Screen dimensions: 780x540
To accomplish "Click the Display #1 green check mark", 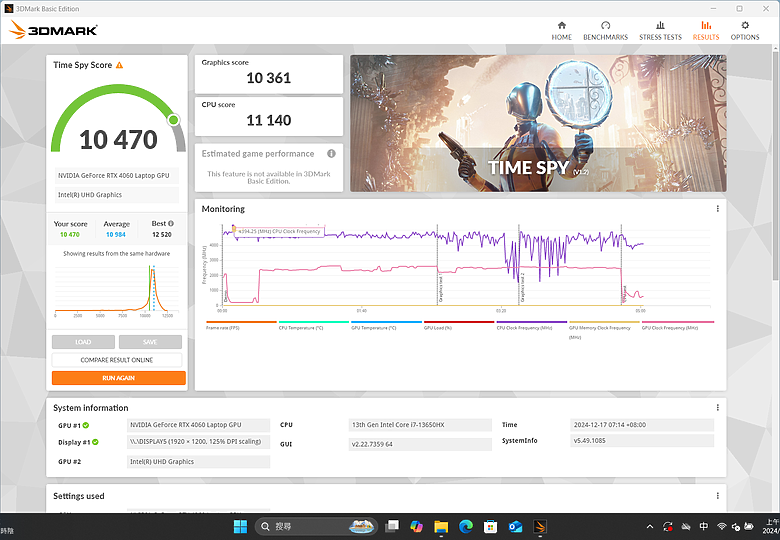I will [x=95, y=442].
